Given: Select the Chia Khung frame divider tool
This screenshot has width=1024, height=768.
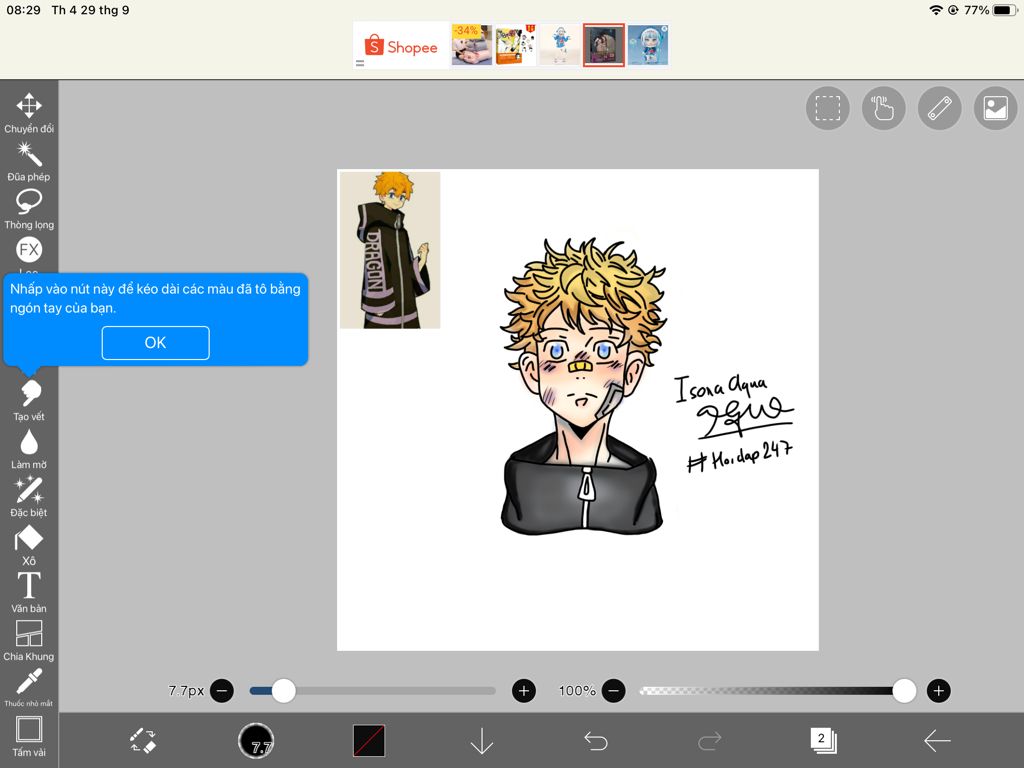Looking at the screenshot, I should pyautogui.click(x=29, y=640).
